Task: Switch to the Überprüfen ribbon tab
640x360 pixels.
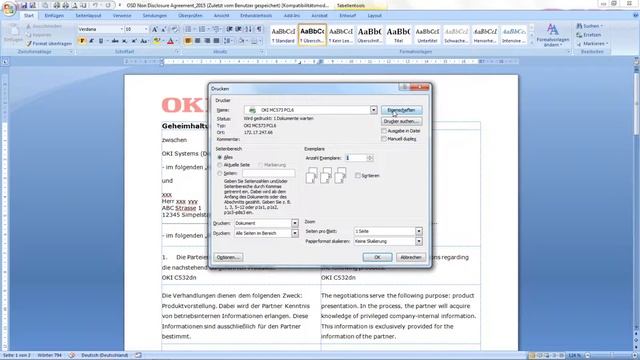Action: pyautogui.click(x=190, y=16)
